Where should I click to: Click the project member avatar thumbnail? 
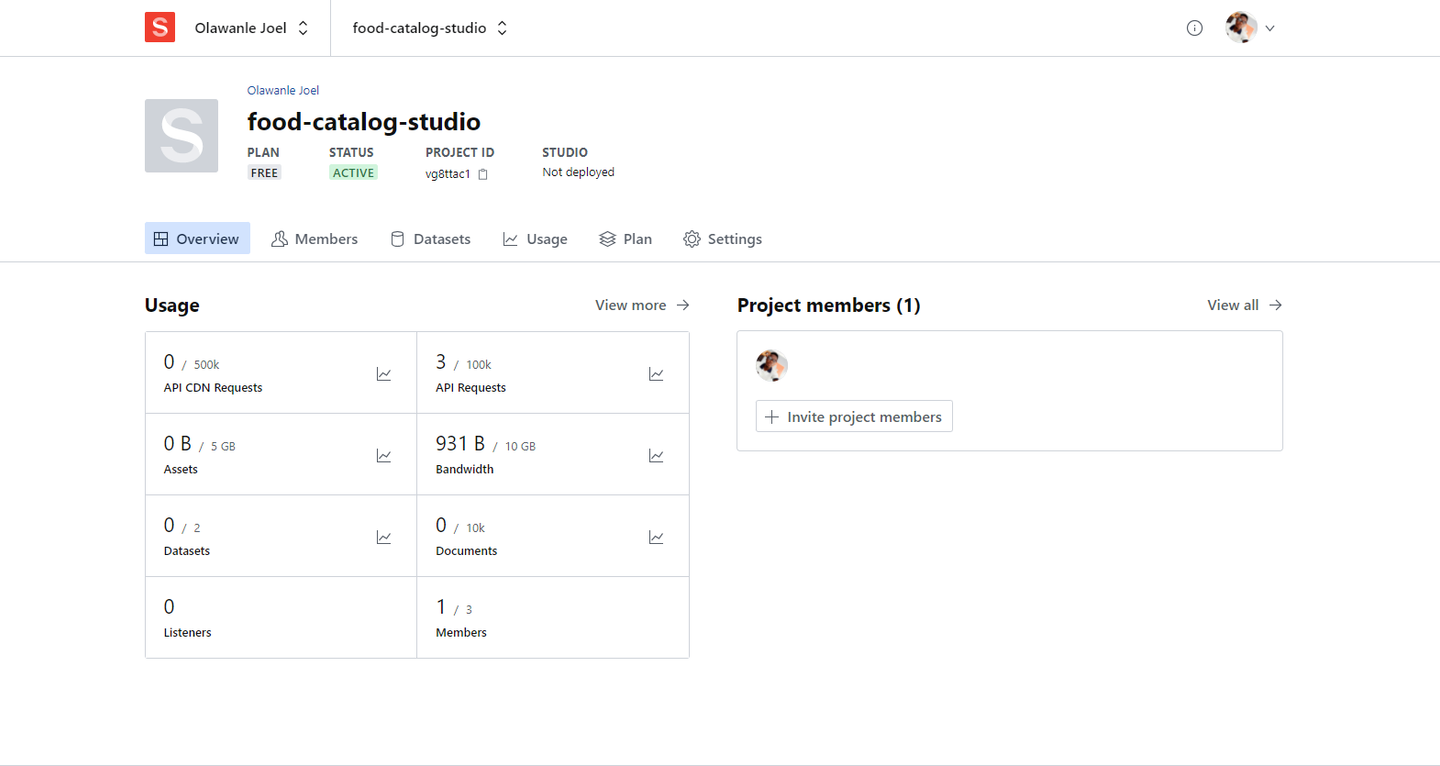(x=770, y=365)
